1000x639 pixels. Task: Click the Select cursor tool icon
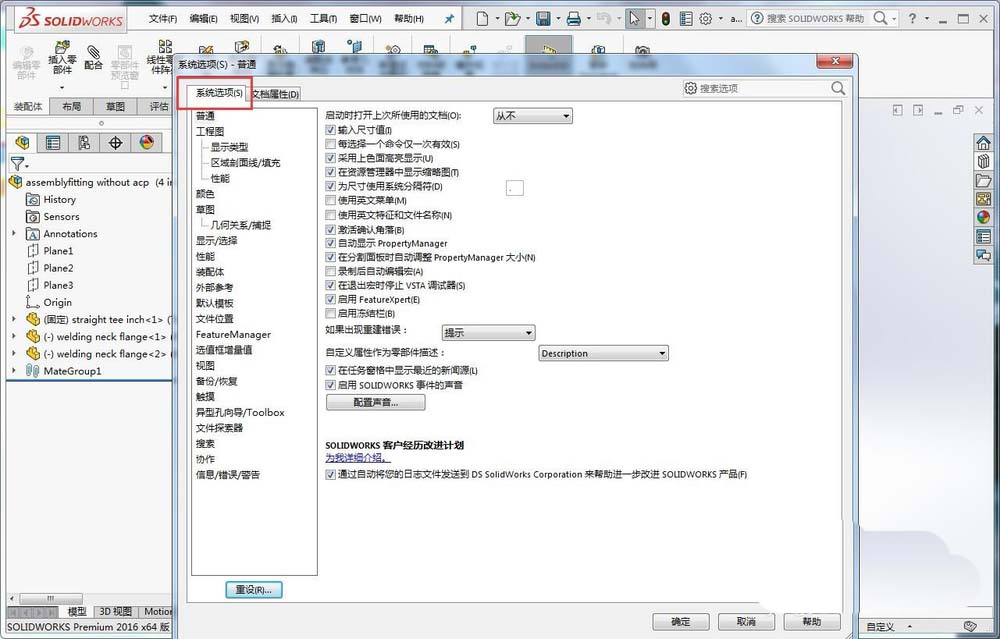point(634,19)
